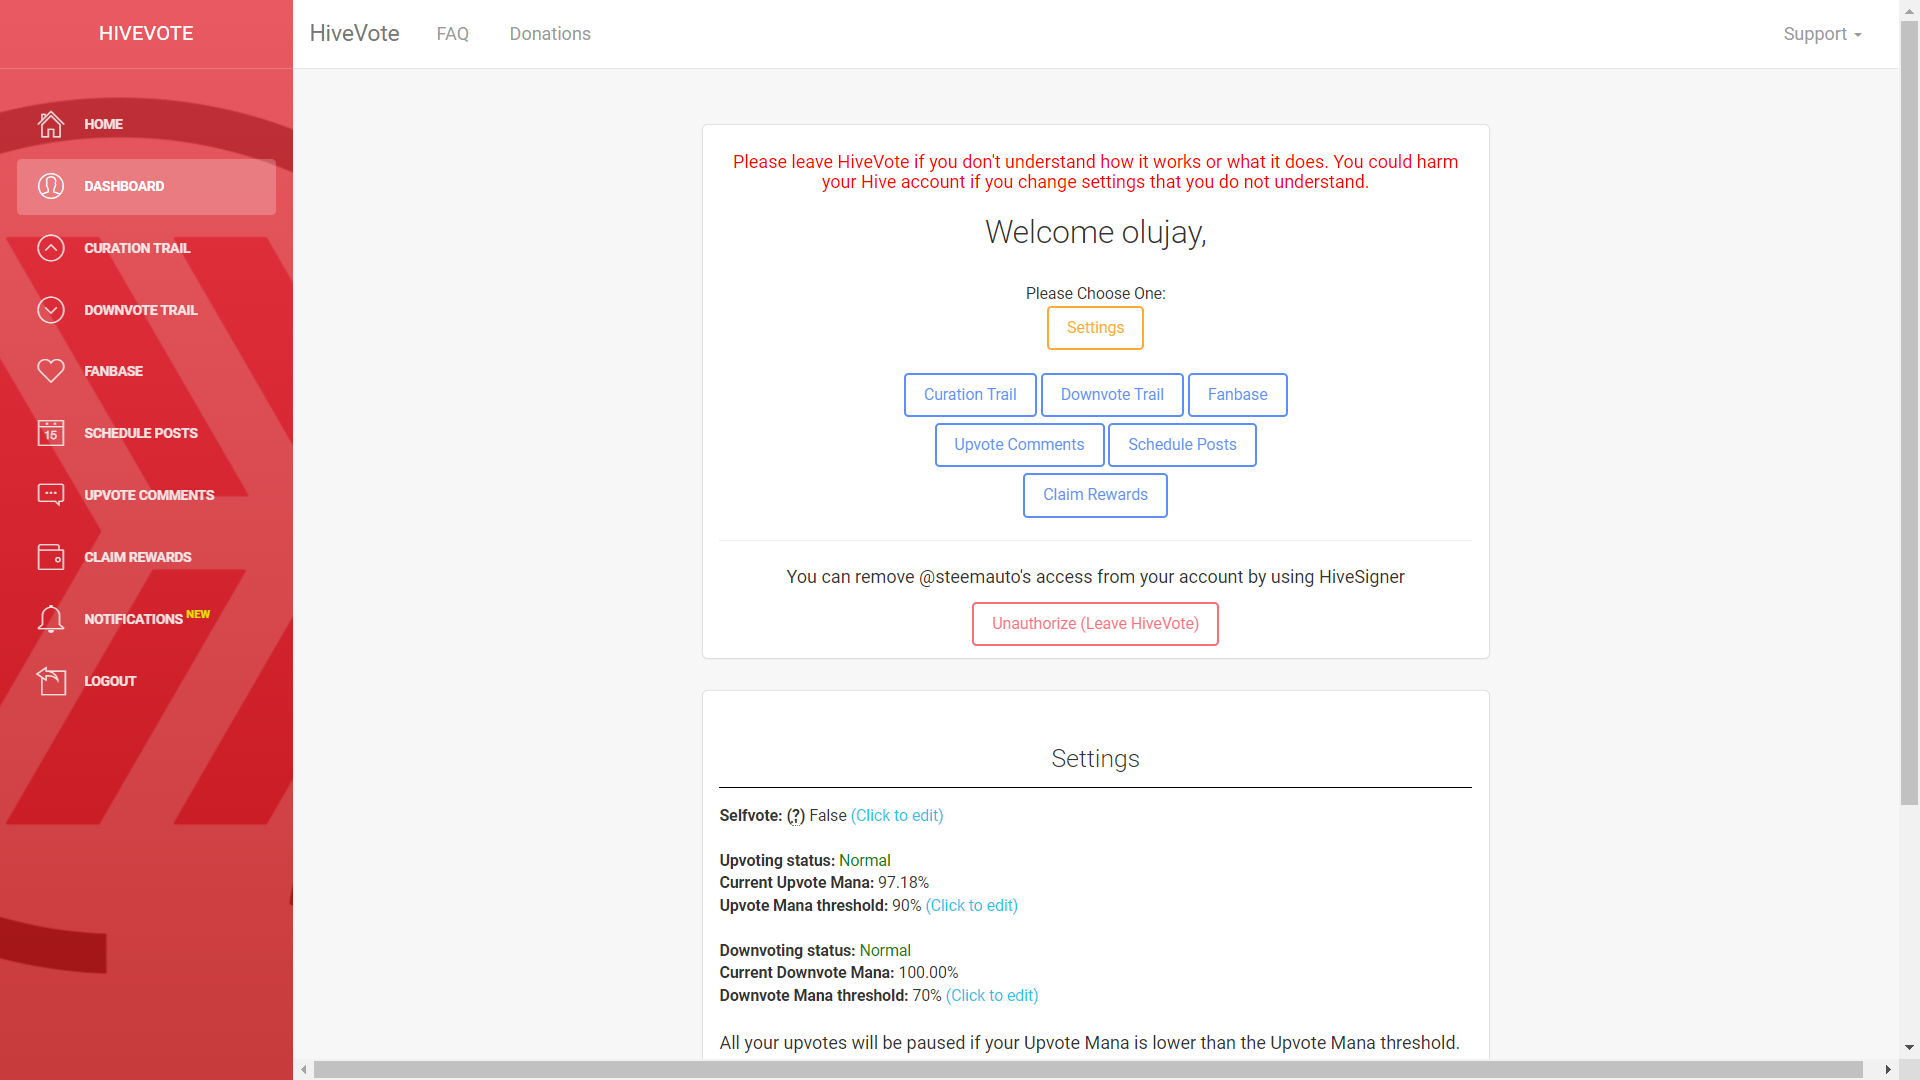Open Schedule Posts label in the sidebar
Viewport: 1920px width, 1080px height.
tap(141, 433)
